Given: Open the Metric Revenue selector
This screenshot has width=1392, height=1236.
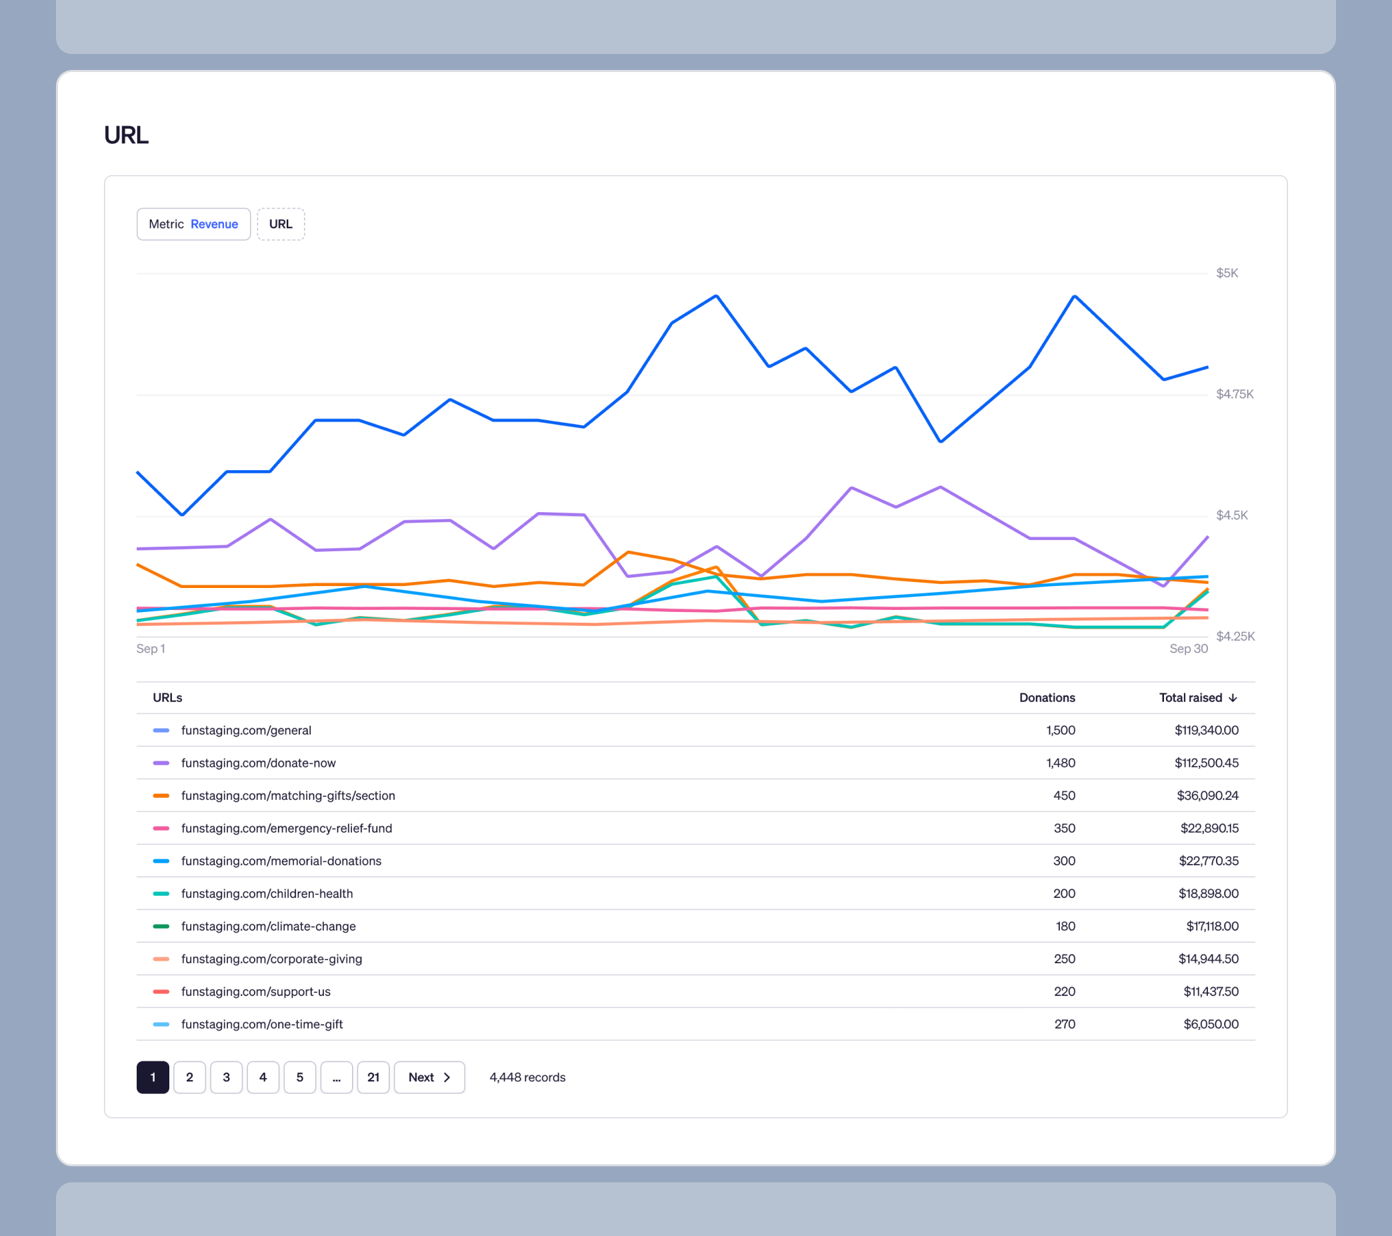Looking at the screenshot, I should tap(193, 224).
